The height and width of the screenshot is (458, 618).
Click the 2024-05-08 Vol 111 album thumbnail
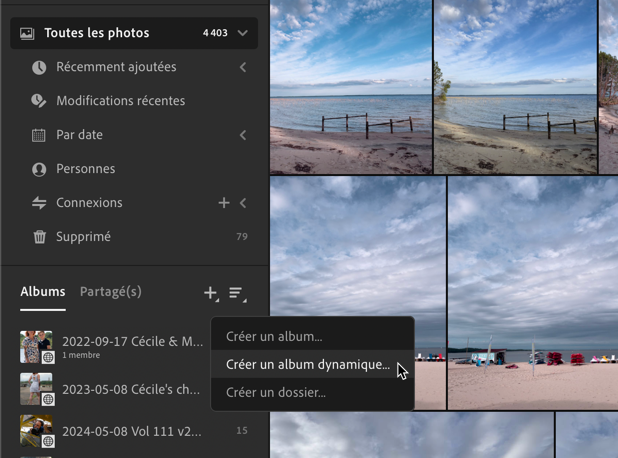pos(36,430)
